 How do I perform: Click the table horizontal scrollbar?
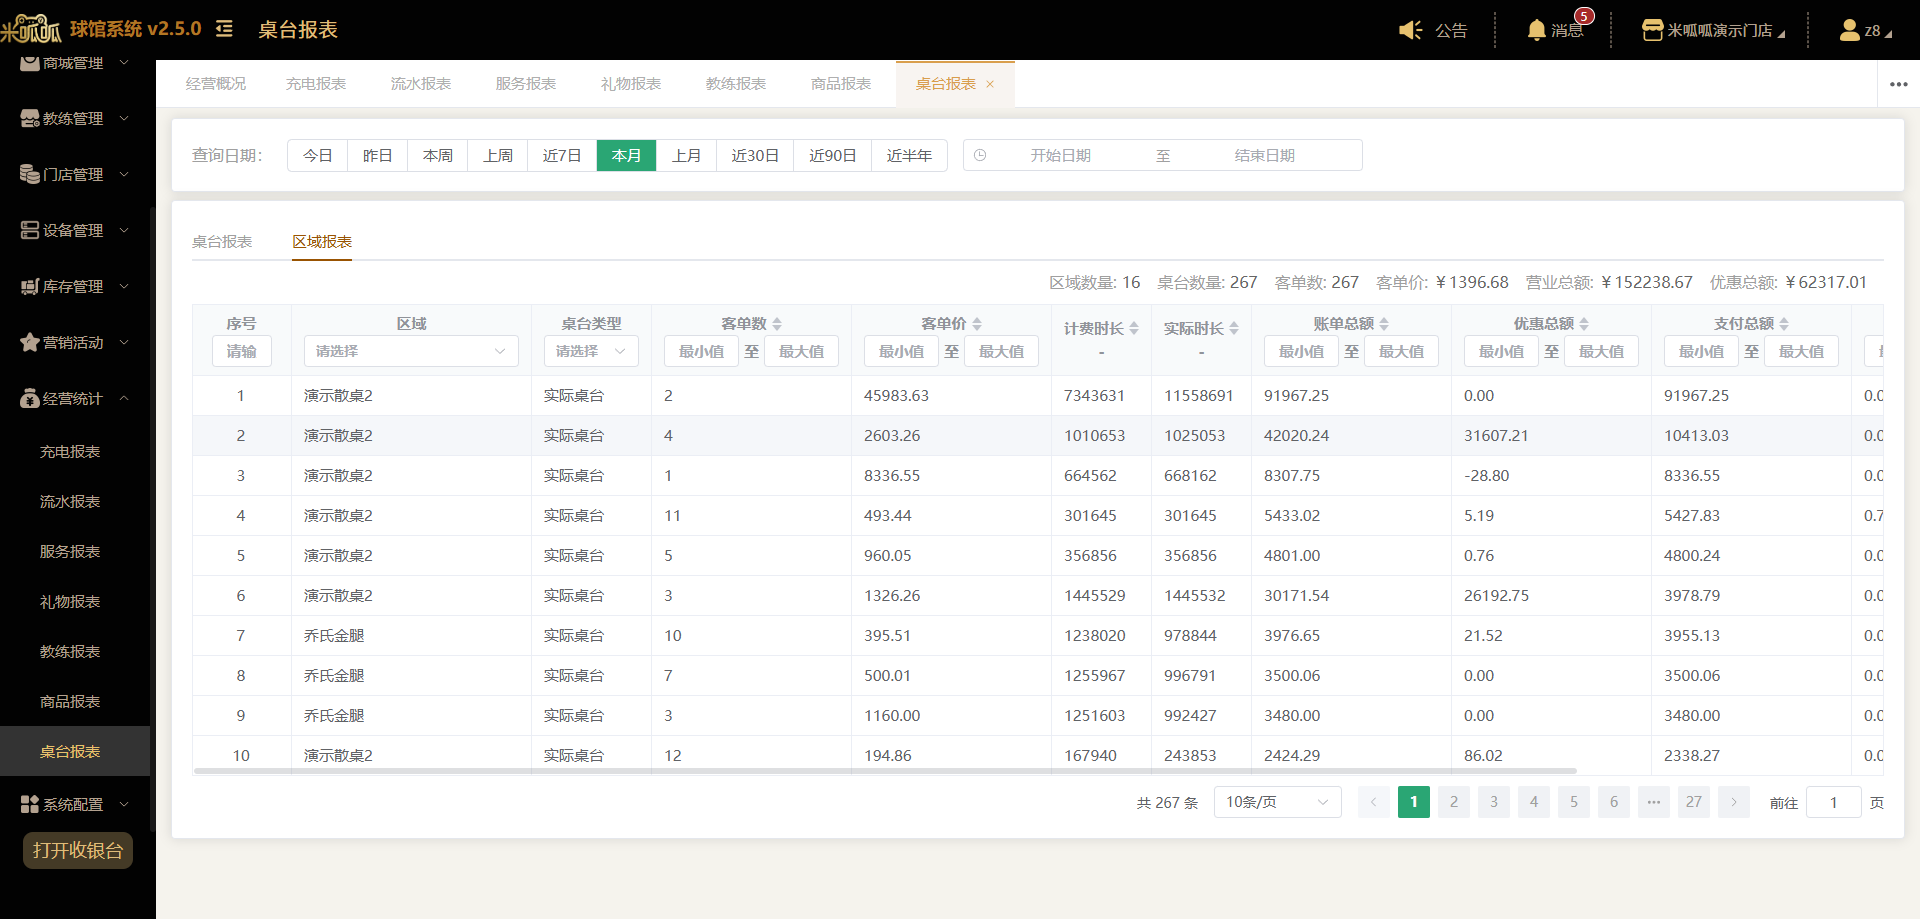[885, 771]
